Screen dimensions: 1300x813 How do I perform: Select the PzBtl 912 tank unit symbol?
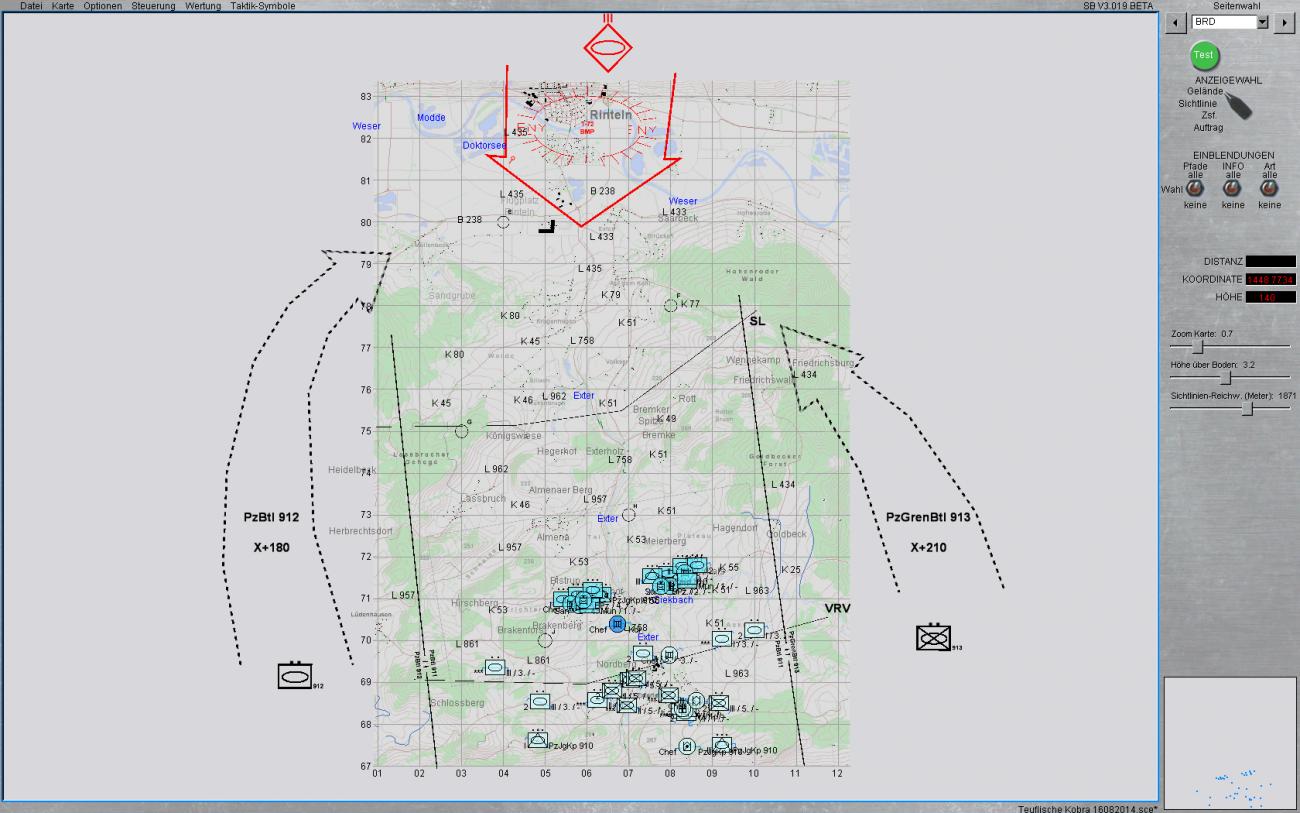295,676
